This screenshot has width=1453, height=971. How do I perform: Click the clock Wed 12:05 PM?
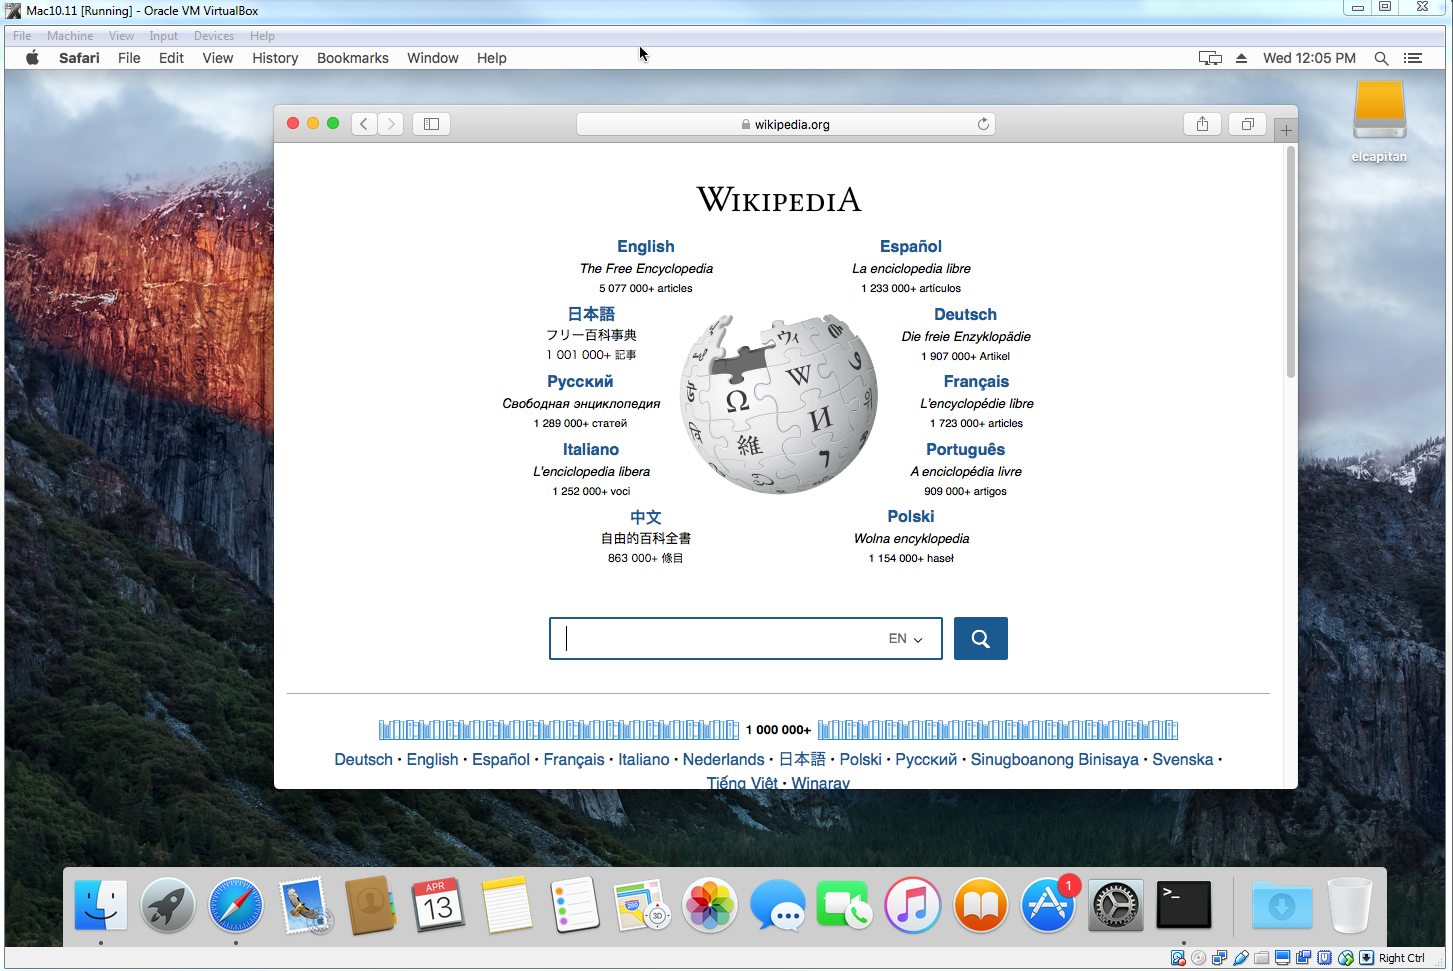[1309, 58]
